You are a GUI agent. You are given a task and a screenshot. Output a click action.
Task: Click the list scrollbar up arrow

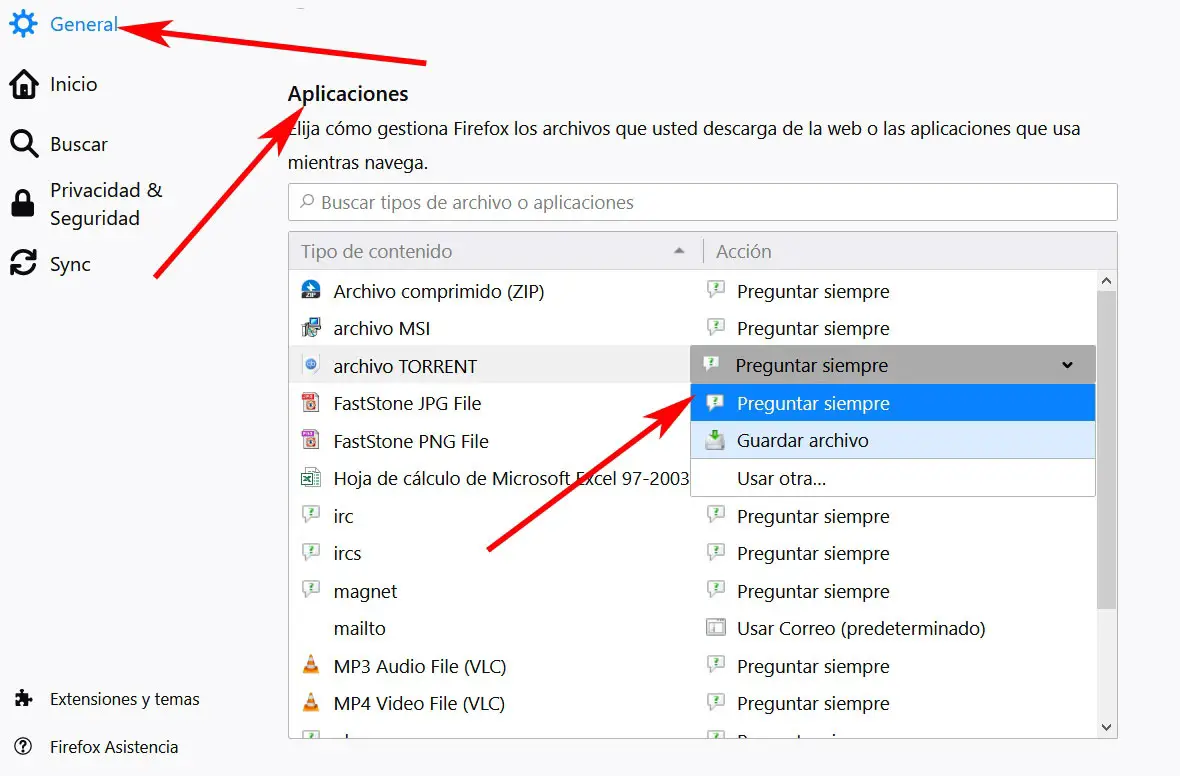(1106, 281)
